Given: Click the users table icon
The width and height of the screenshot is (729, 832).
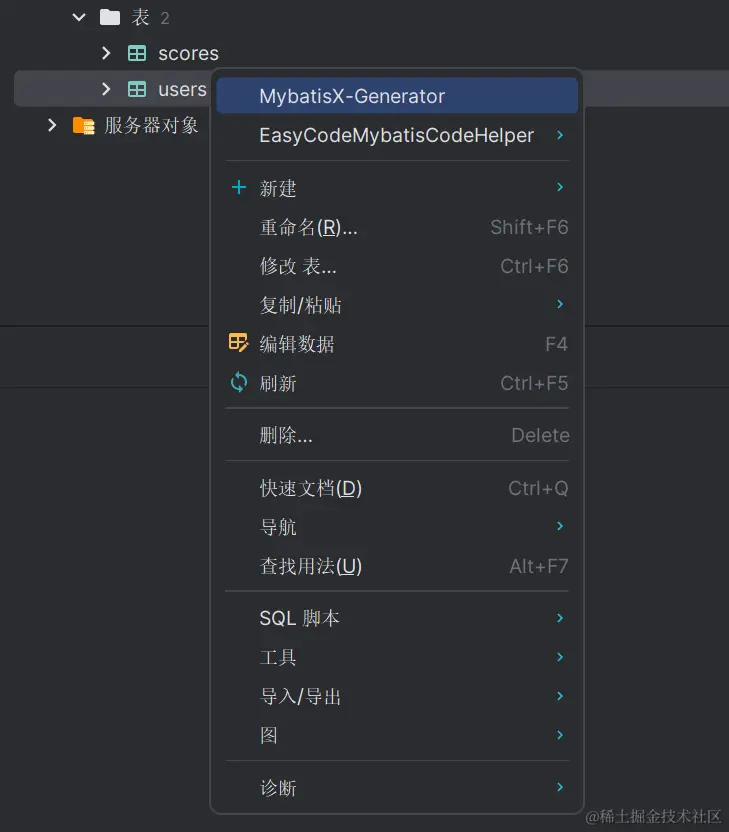Looking at the screenshot, I should pyautogui.click(x=137, y=89).
